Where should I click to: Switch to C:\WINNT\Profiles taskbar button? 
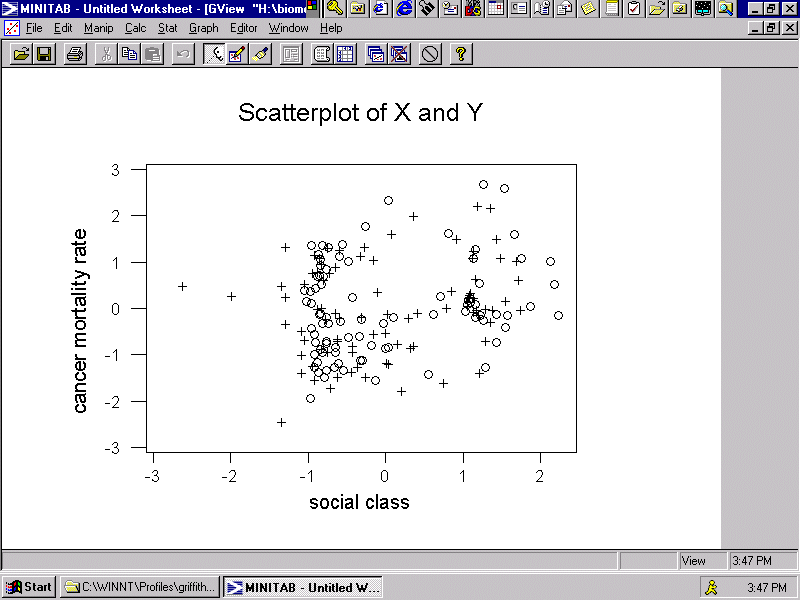click(x=140, y=587)
